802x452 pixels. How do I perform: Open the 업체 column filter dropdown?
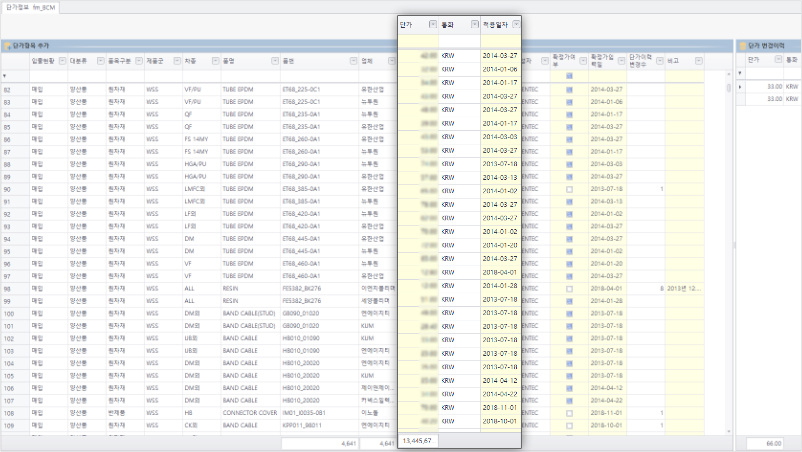point(391,61)
